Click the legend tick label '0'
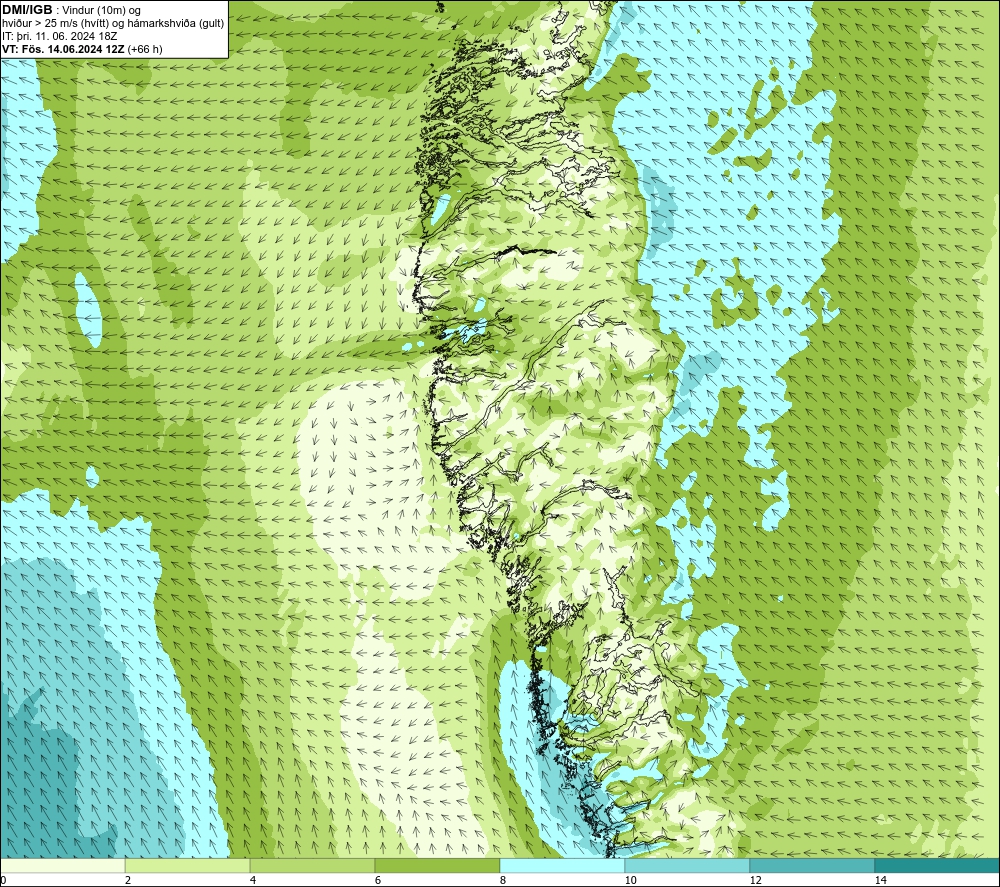This screenshot has height=887, width=1000. click(x=3, y=880)
